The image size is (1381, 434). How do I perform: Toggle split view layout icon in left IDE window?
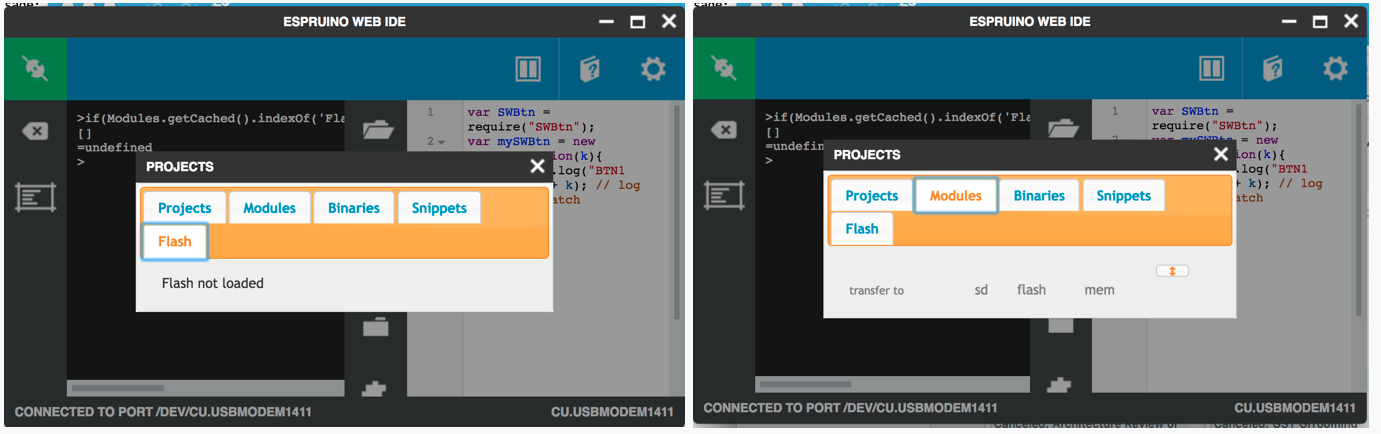tap(528, 69)
